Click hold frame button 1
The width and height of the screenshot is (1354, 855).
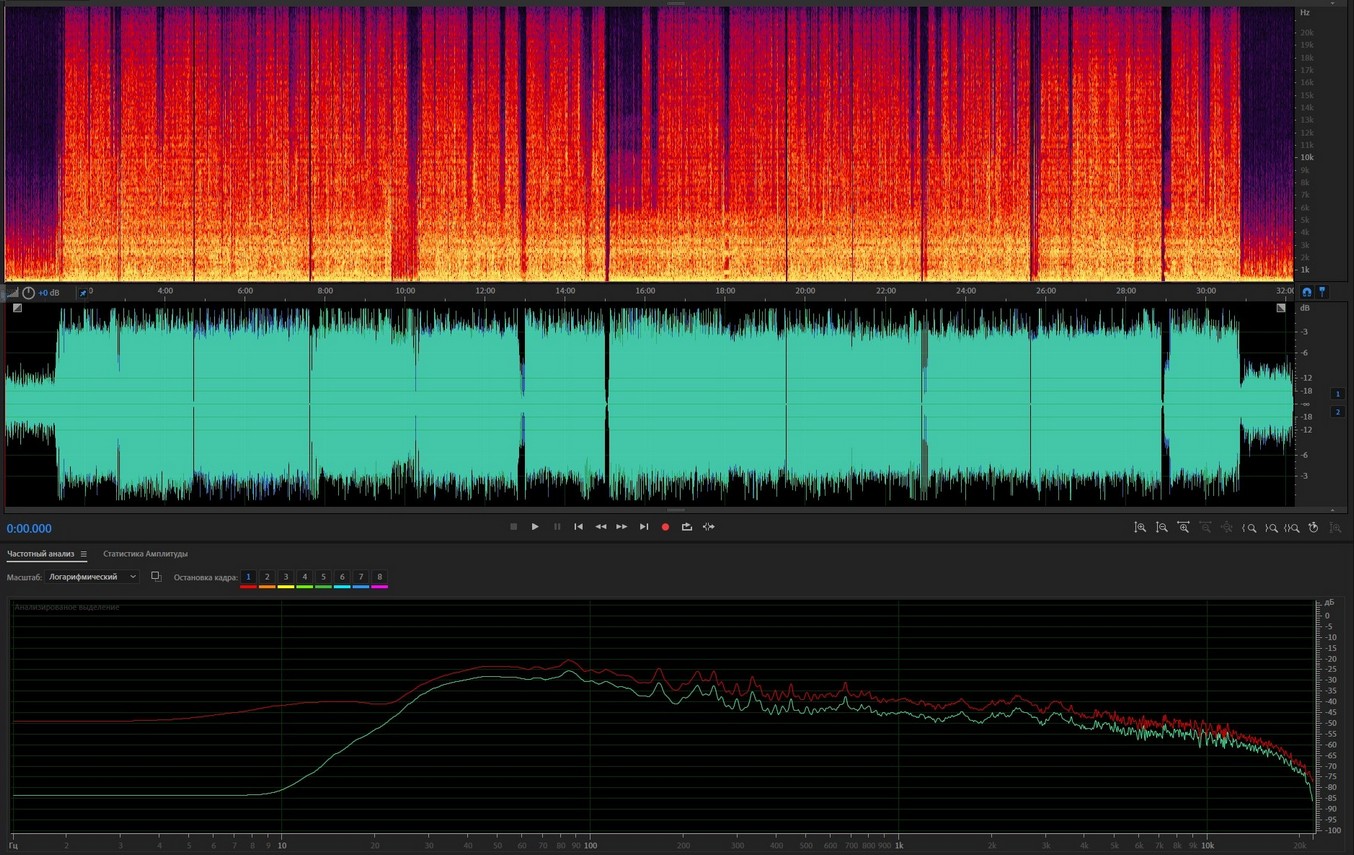(x=248, y=577)
